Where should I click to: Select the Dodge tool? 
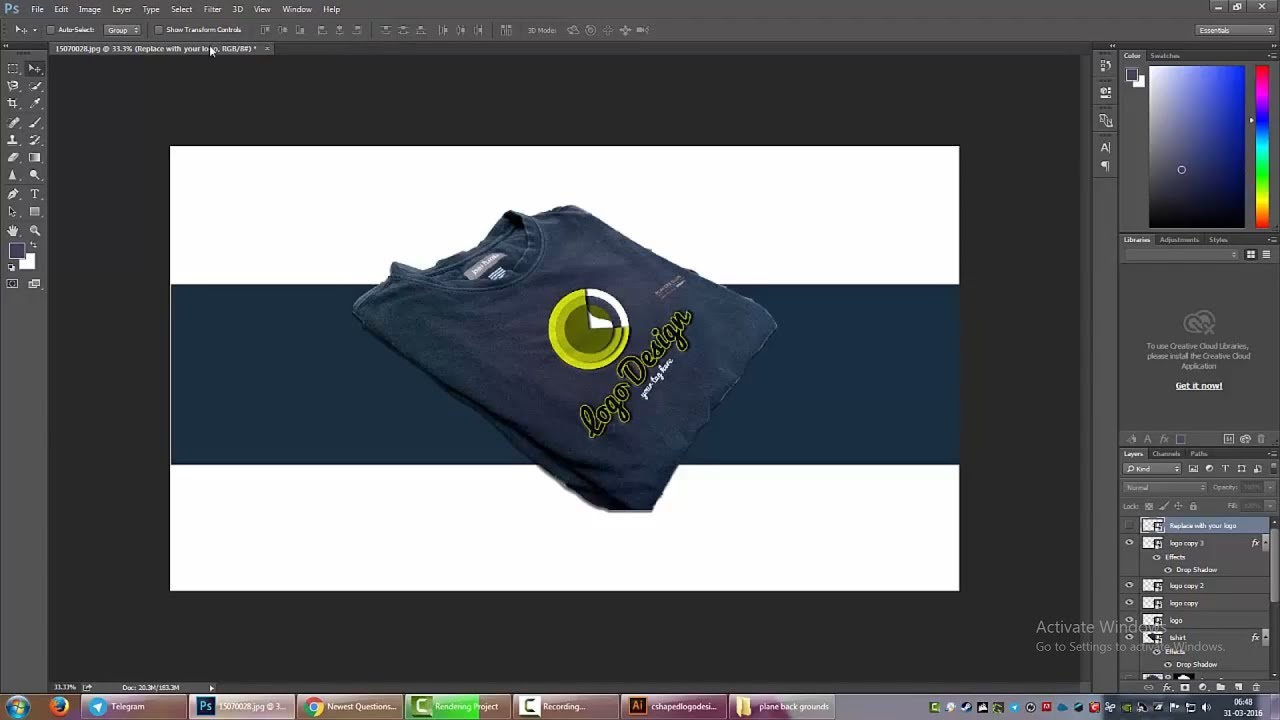34,176
